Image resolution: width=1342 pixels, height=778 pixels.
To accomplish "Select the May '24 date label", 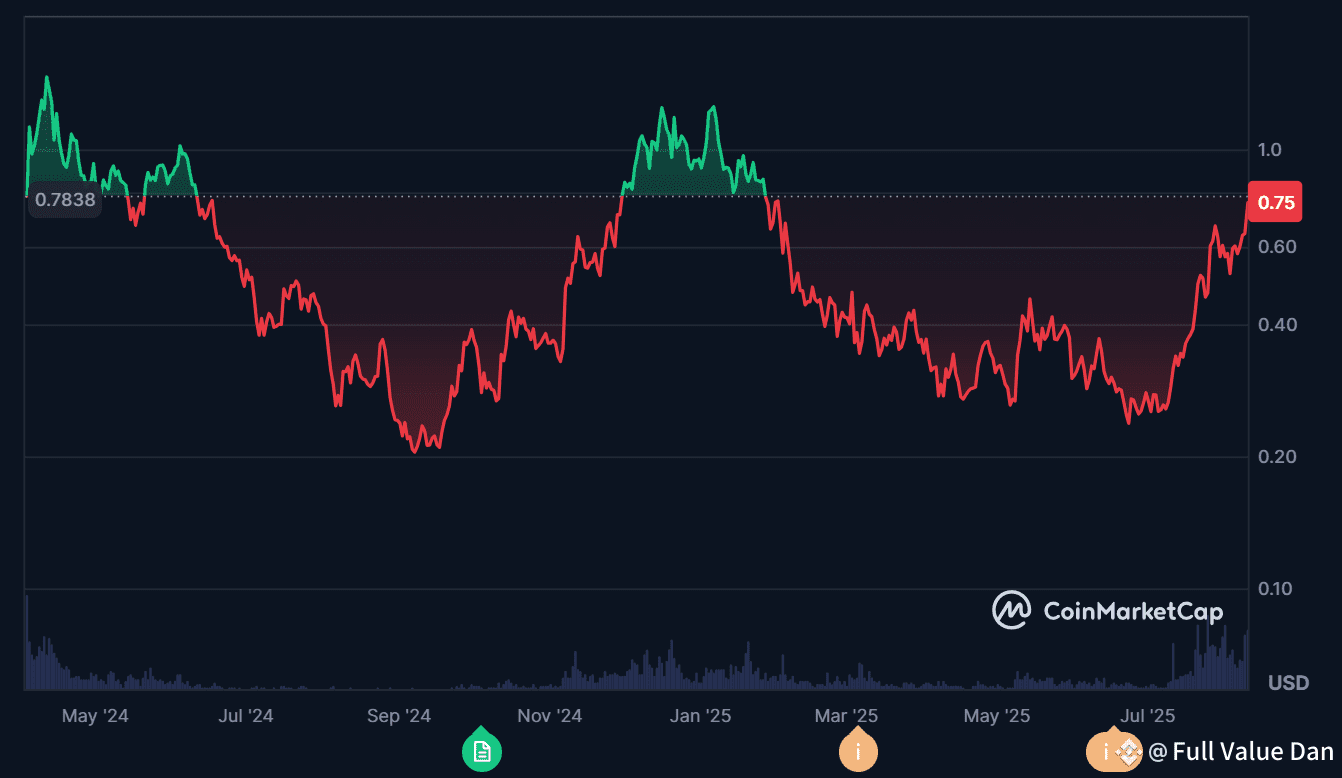I will click(x=95, y=716).
